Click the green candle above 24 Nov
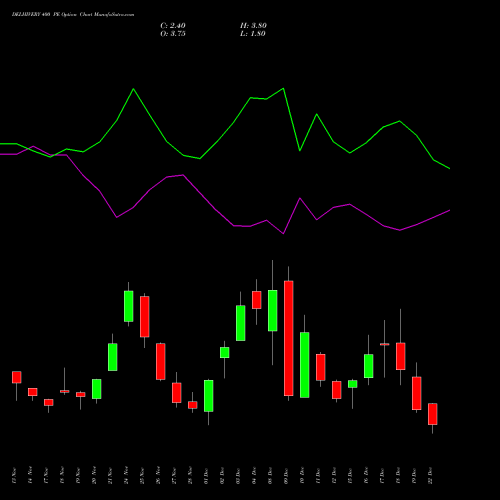The width and height of the screenshot is (500, 500). pos(129,306)
